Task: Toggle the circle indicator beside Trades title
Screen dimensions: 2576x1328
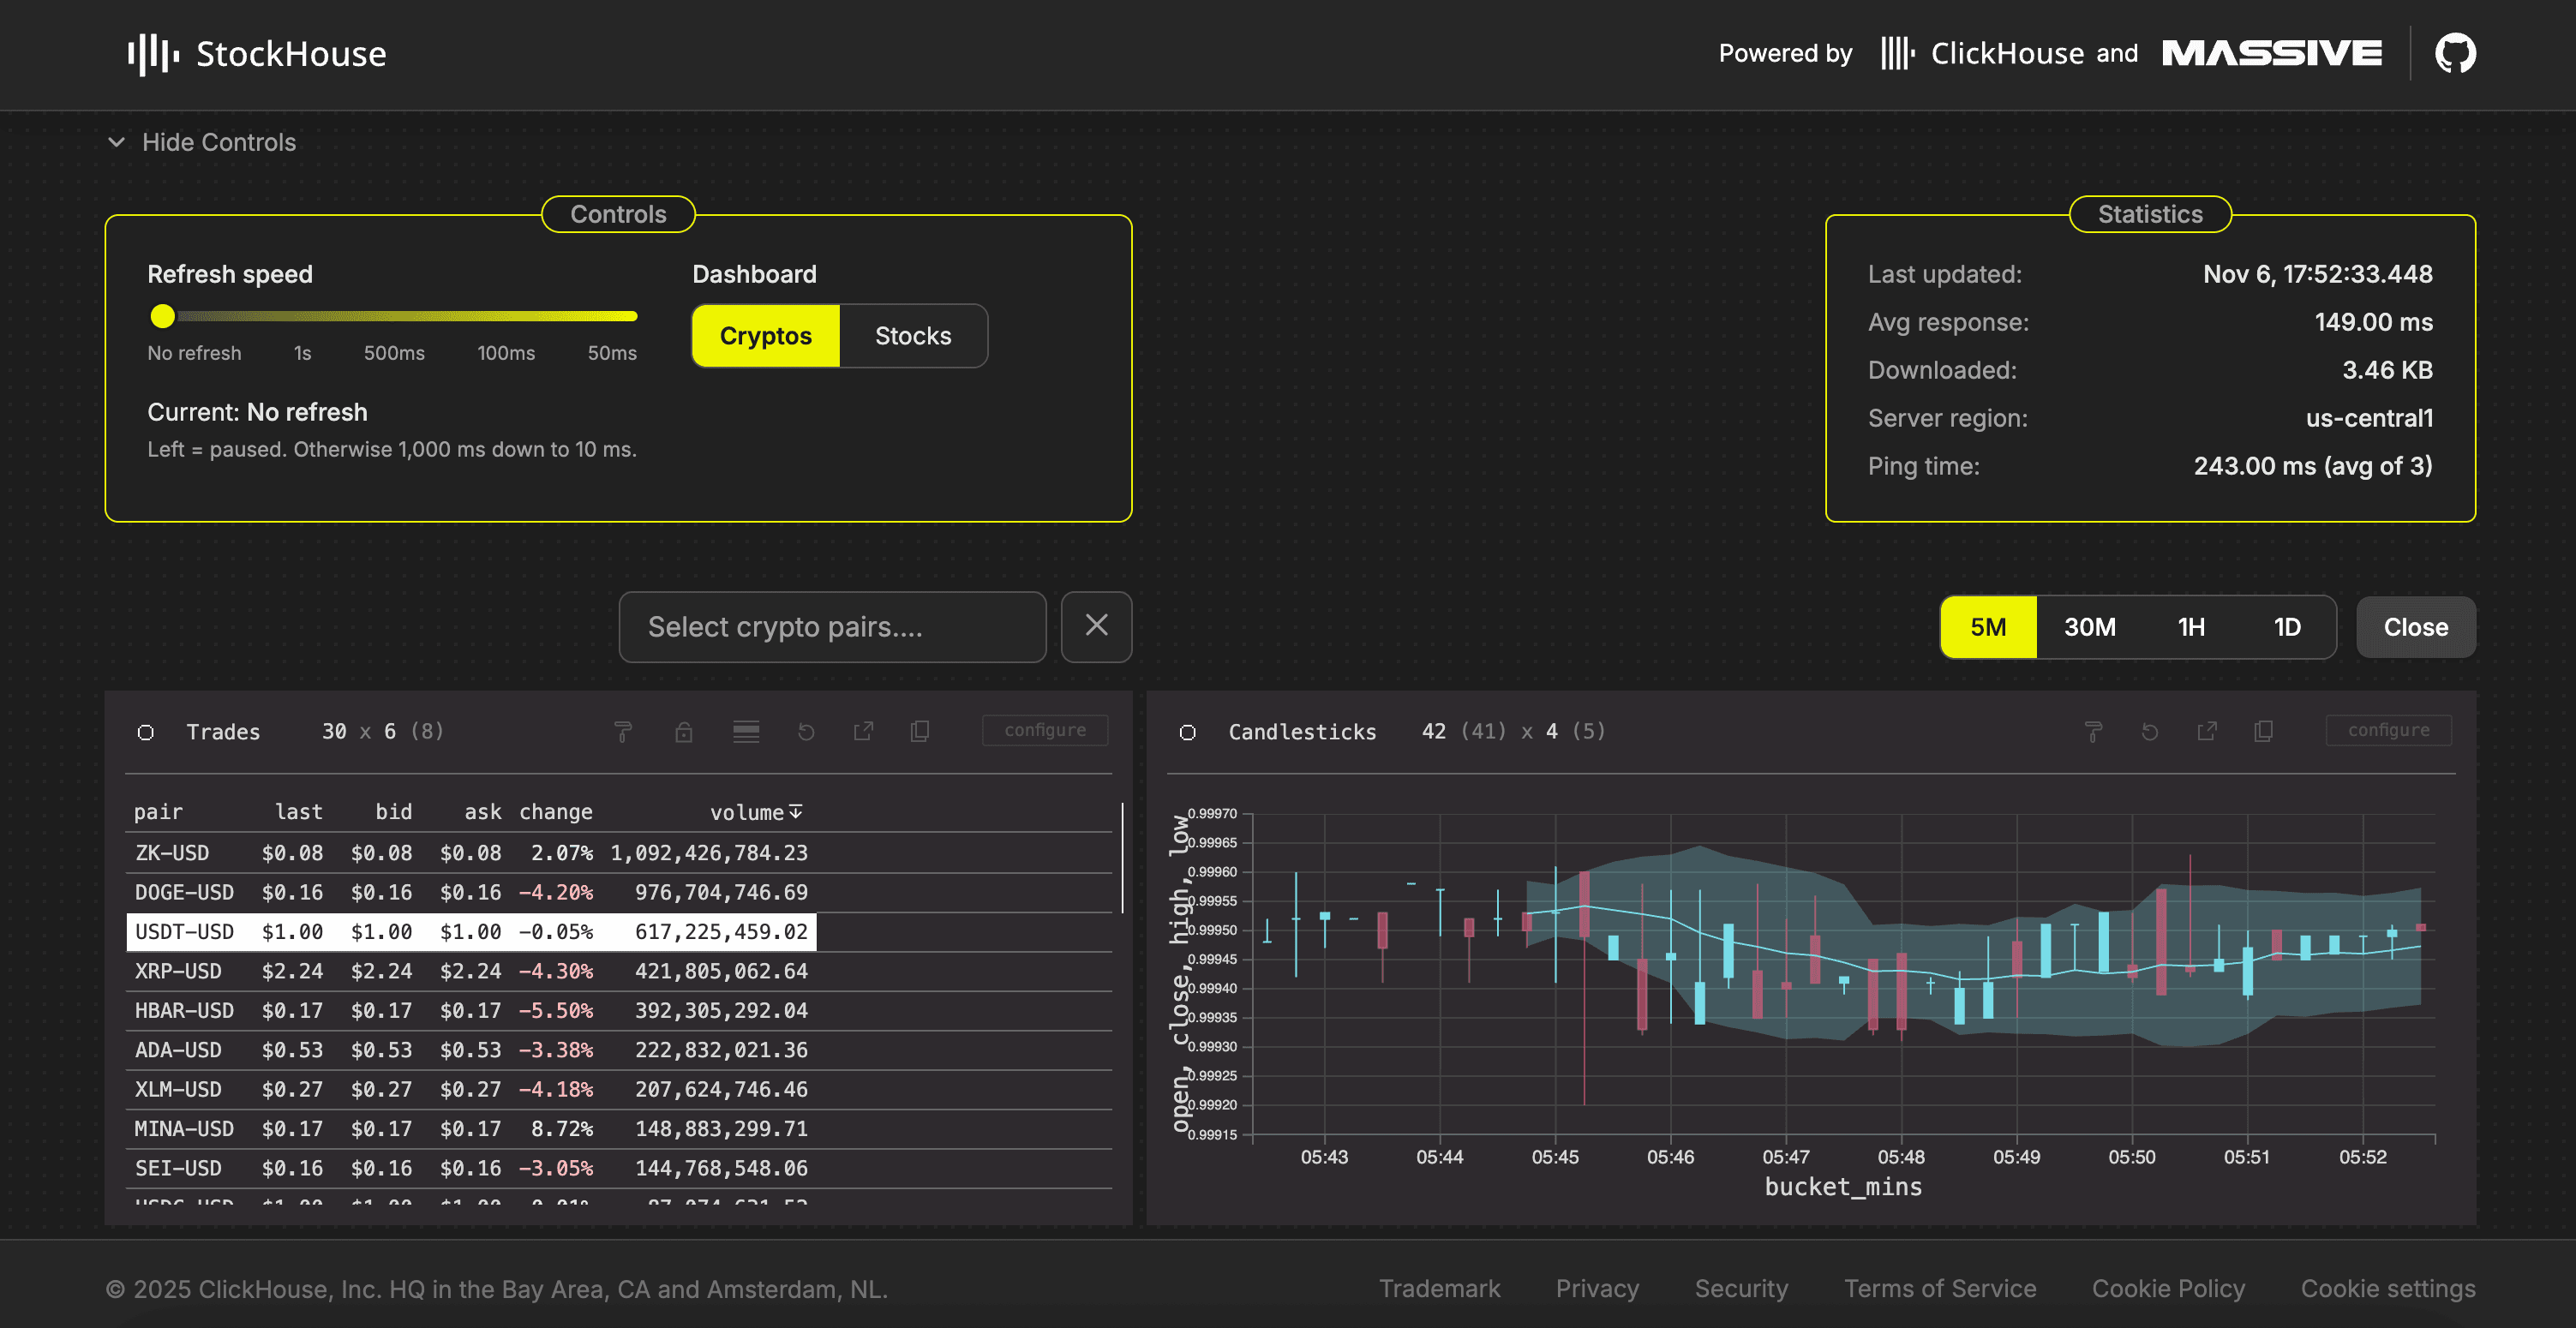Action: tap(146, 732)
